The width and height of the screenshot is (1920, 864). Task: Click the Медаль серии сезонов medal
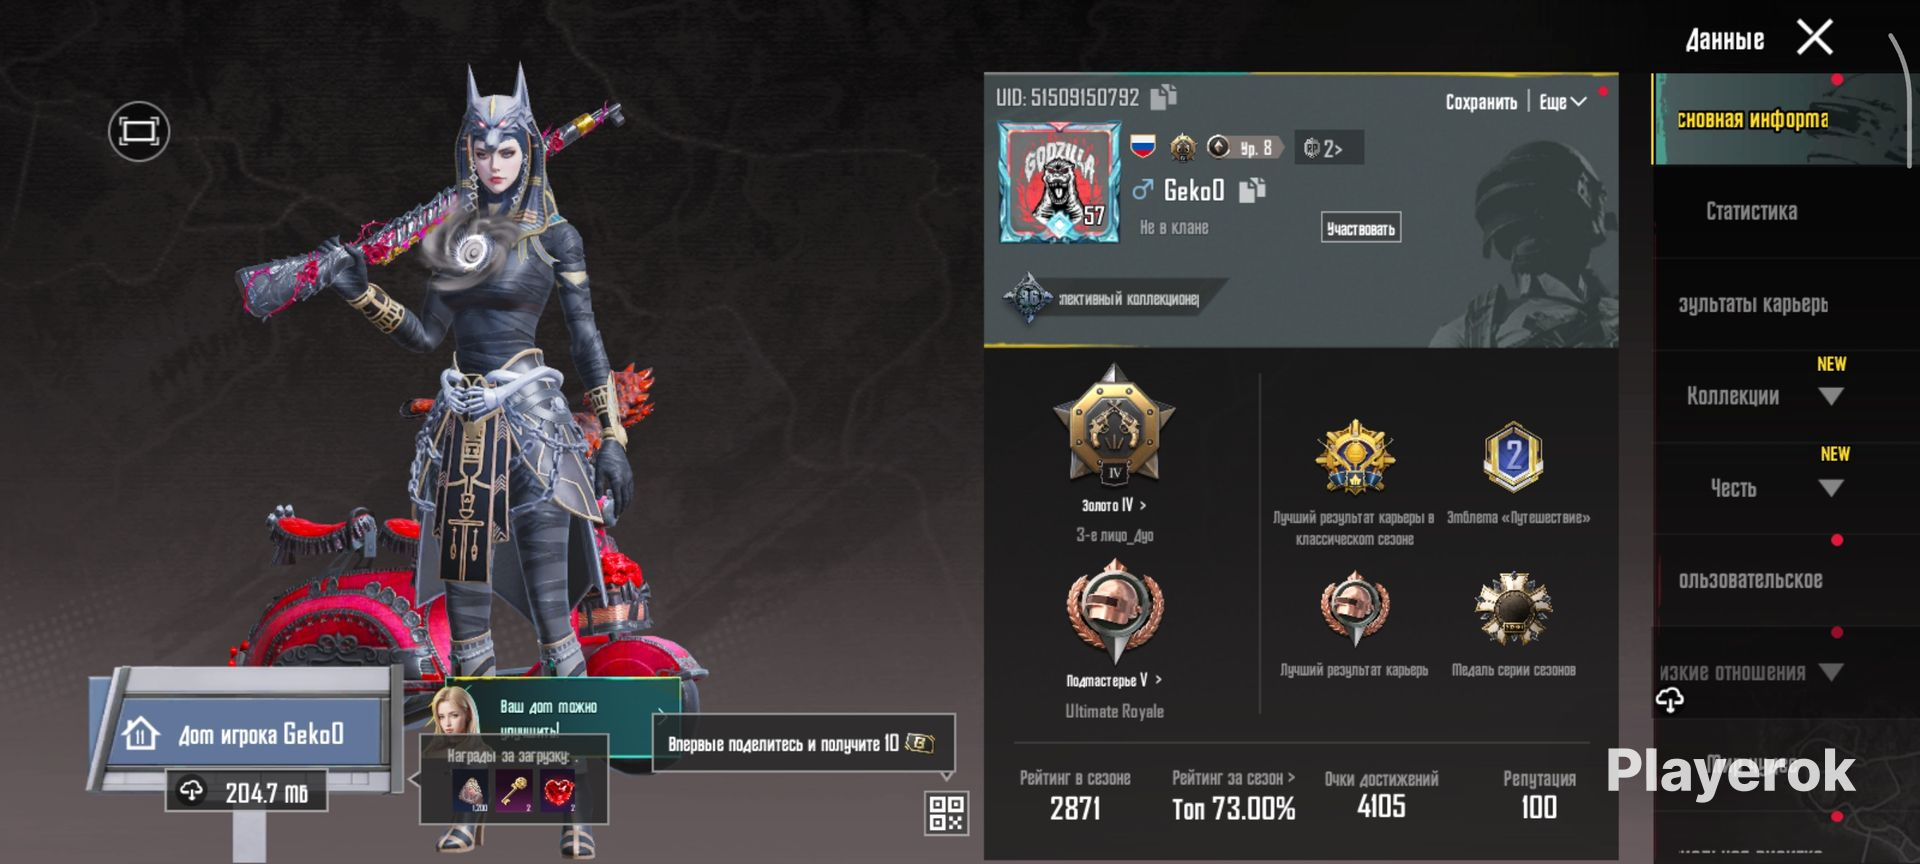(x=1513, y=609)
